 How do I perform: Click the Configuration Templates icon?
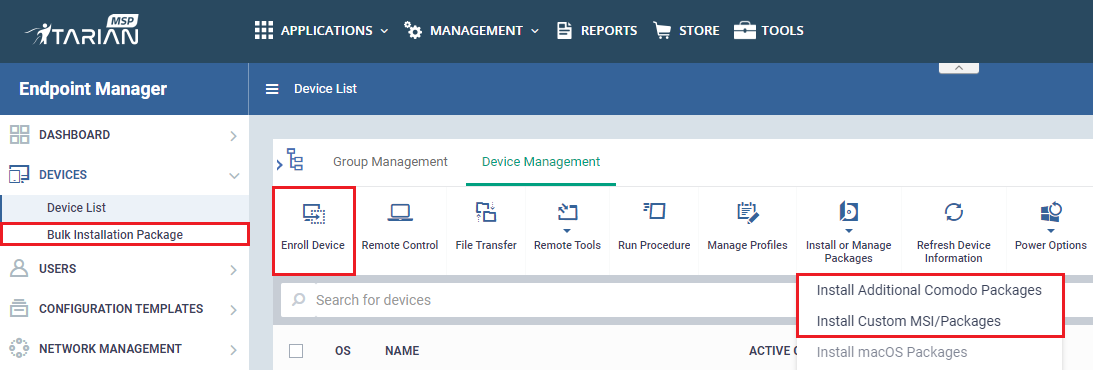20,308
